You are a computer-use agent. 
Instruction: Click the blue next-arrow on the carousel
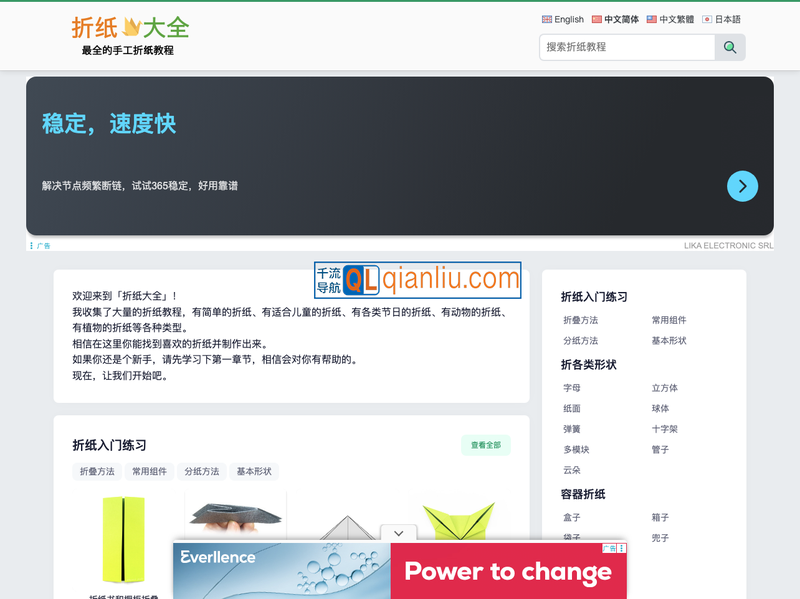tap(742, 186)
